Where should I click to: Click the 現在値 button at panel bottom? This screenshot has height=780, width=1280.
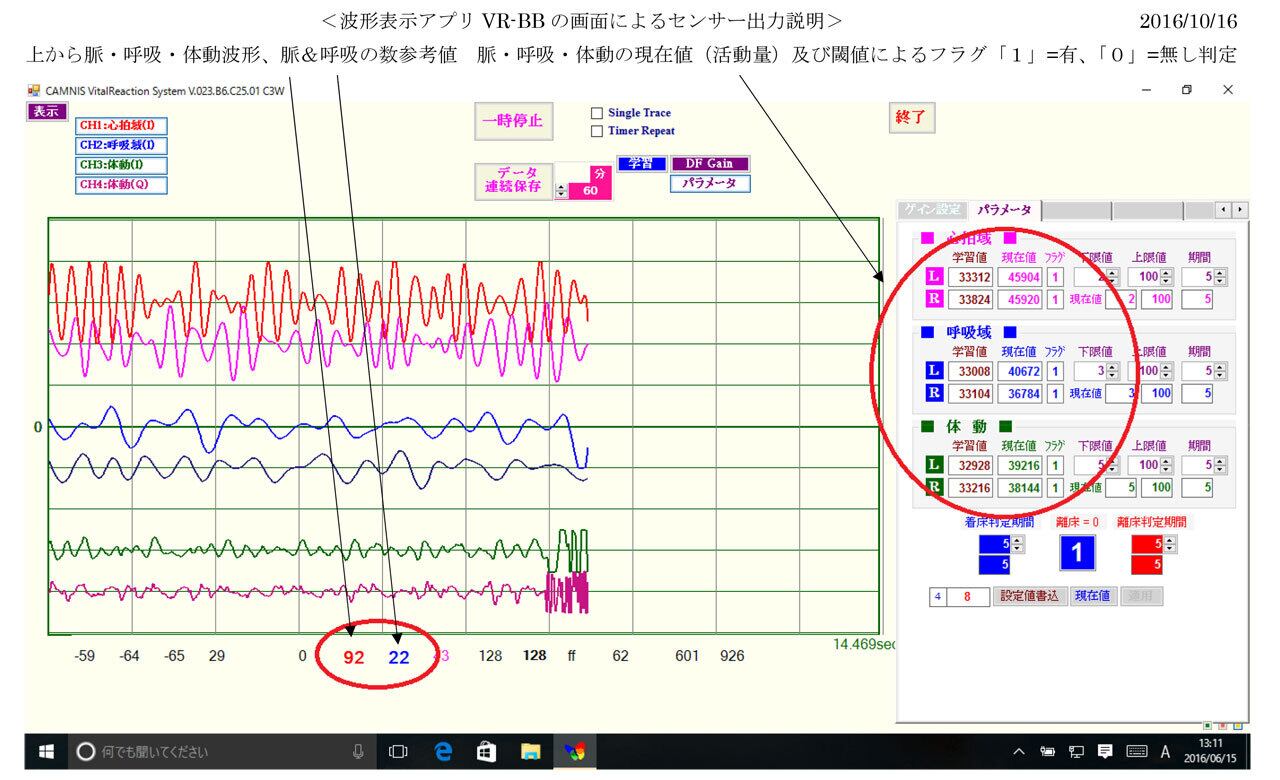tap(1094, 597)
